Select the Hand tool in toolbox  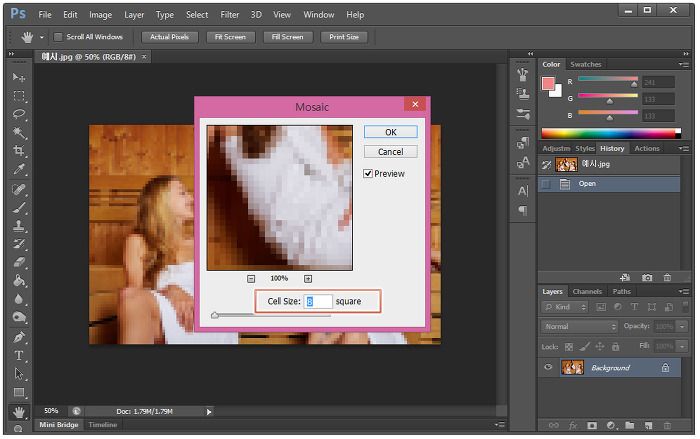[x=19, y=412]
